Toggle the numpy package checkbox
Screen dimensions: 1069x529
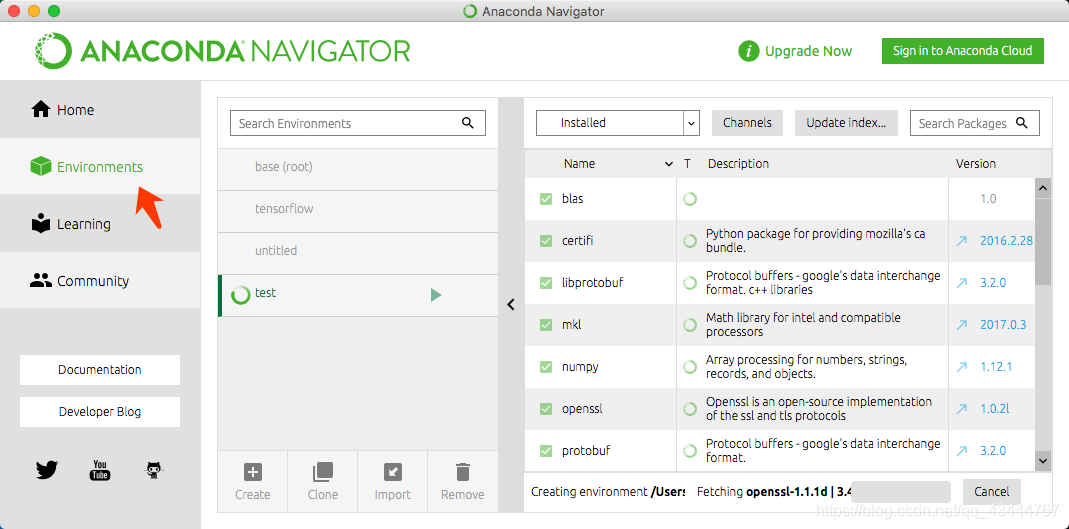[545, 367]
